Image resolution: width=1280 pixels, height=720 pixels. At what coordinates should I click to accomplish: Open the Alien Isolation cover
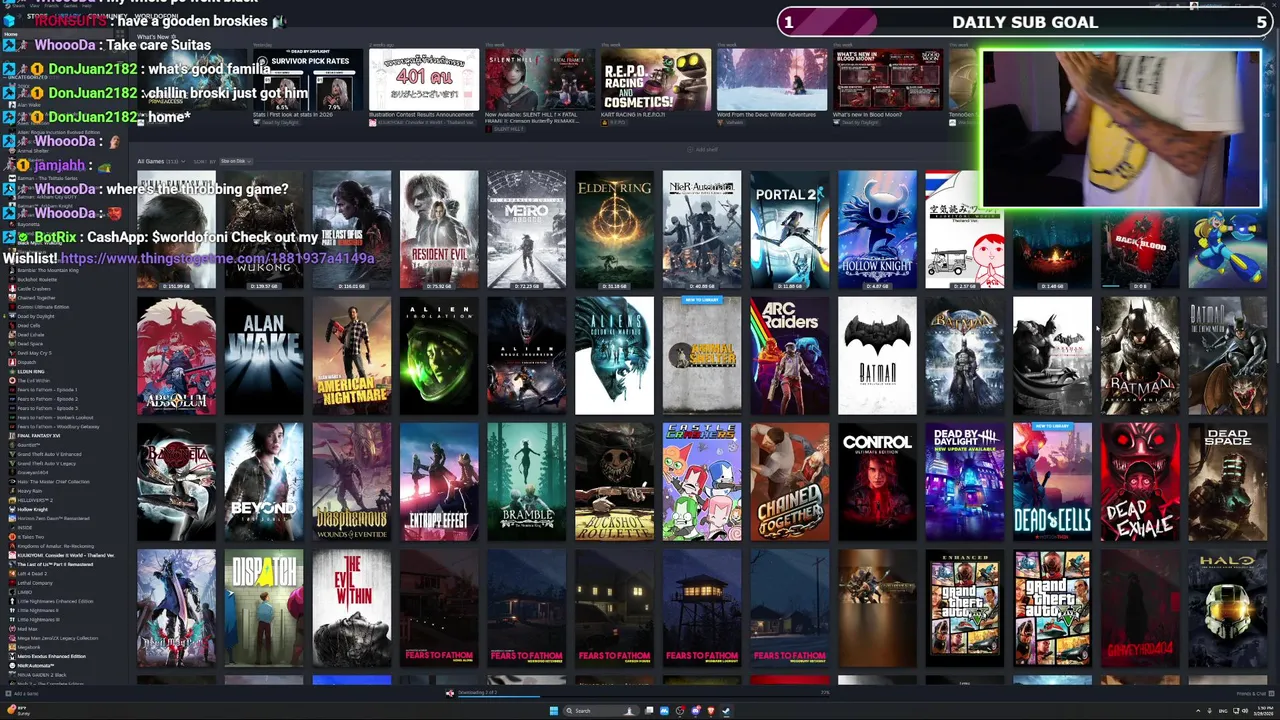pyautogui.click(x=439, y=356)
